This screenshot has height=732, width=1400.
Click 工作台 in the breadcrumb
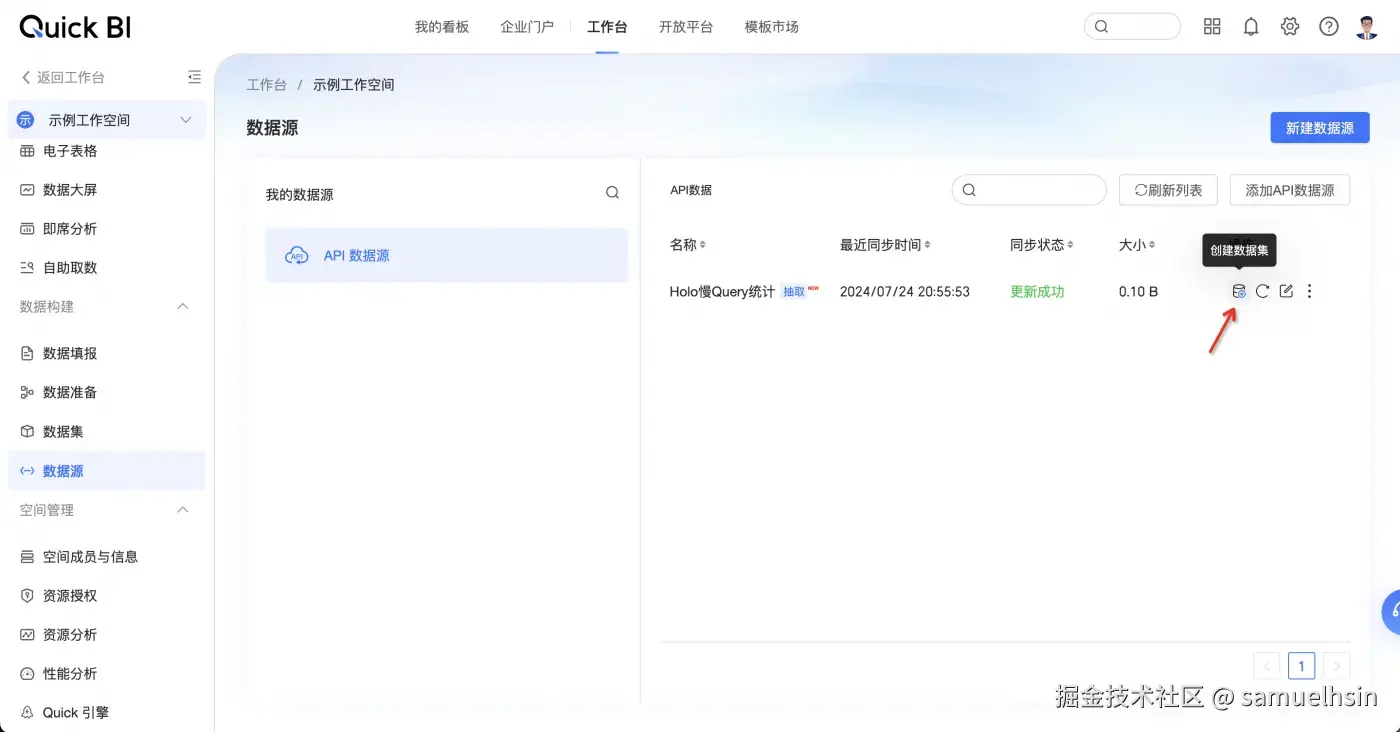click(x=267, y=85)
